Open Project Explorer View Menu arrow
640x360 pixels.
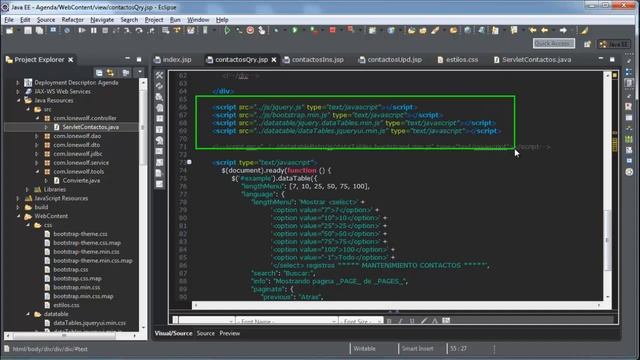coord(140,73)
